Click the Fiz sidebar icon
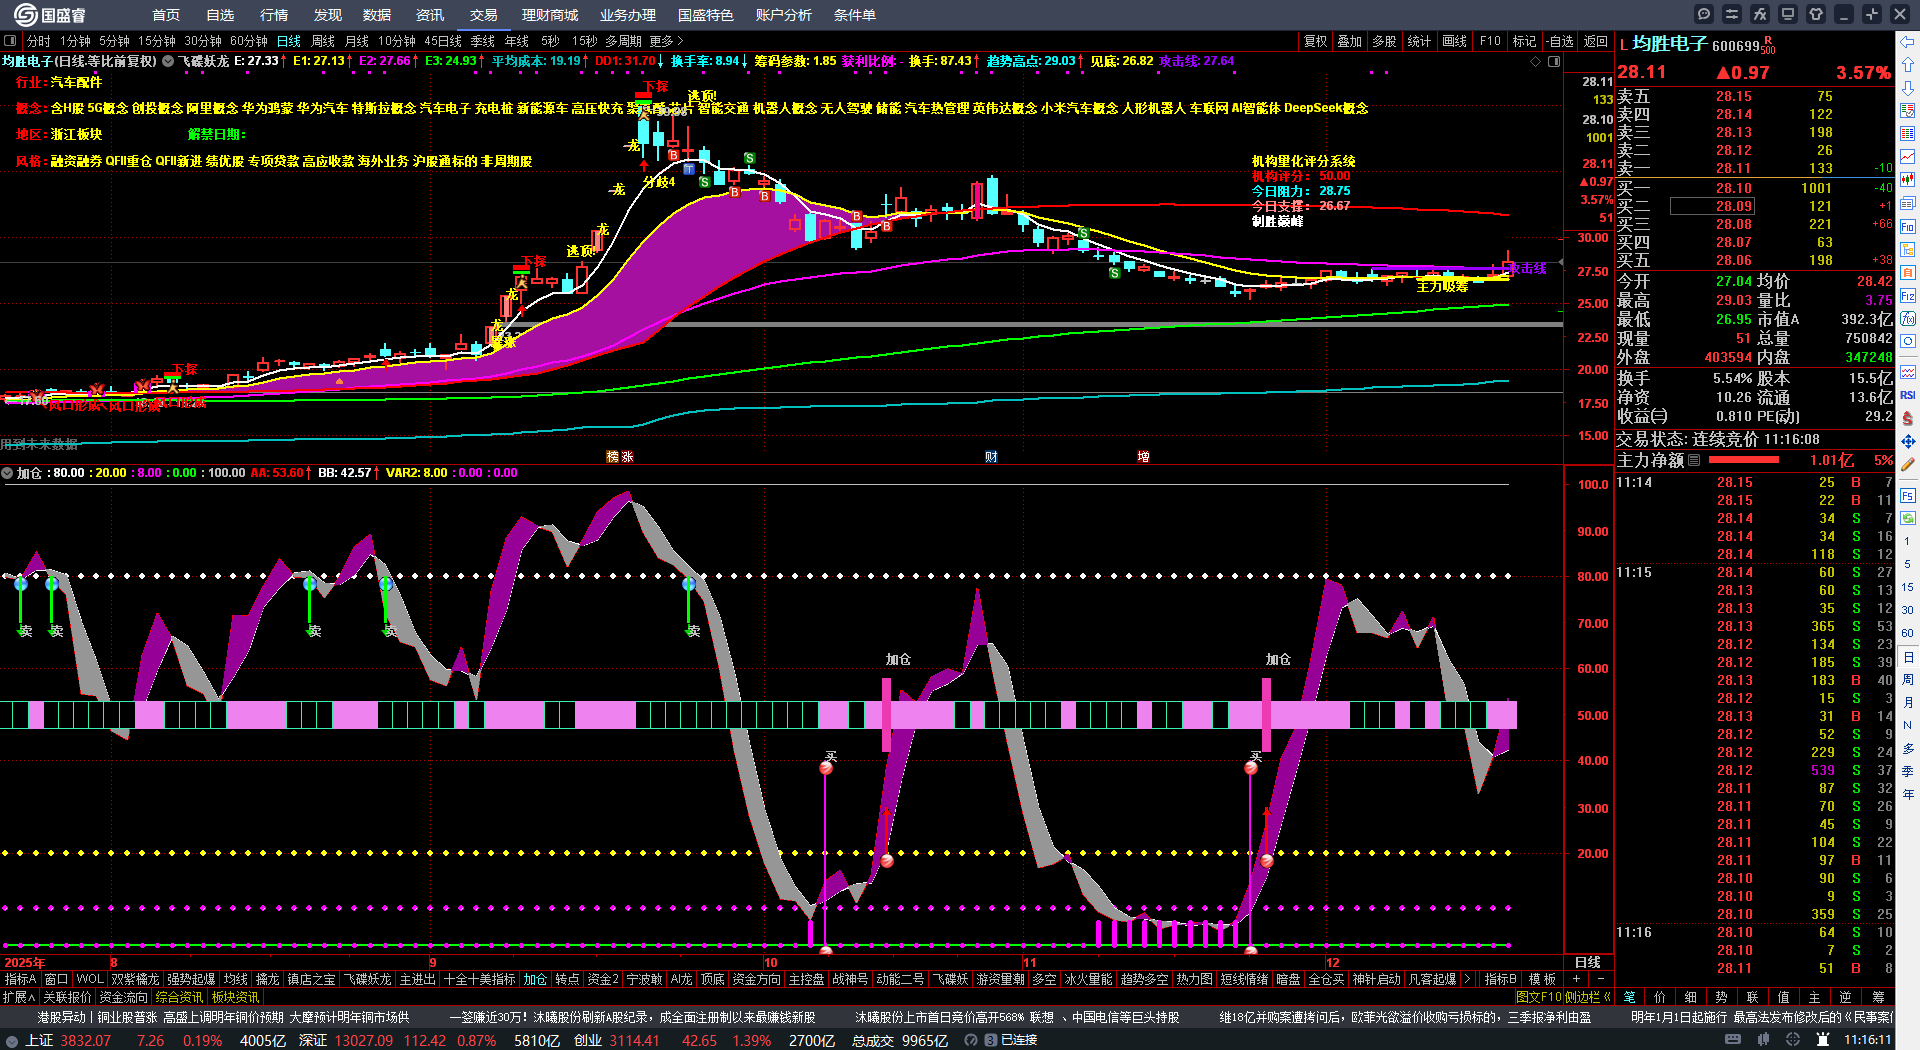Screen dimensions: 1920x1050 click(1908, 295)
